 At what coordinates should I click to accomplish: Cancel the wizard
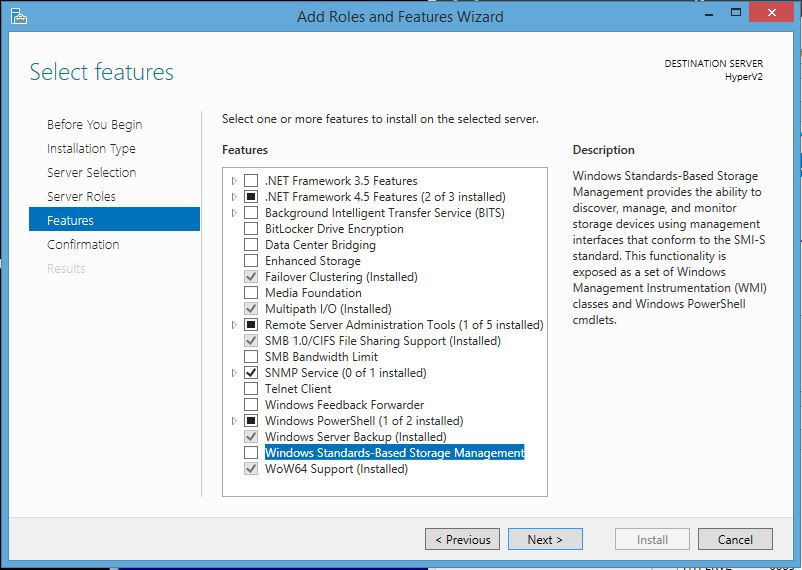[x=735, y=540]
